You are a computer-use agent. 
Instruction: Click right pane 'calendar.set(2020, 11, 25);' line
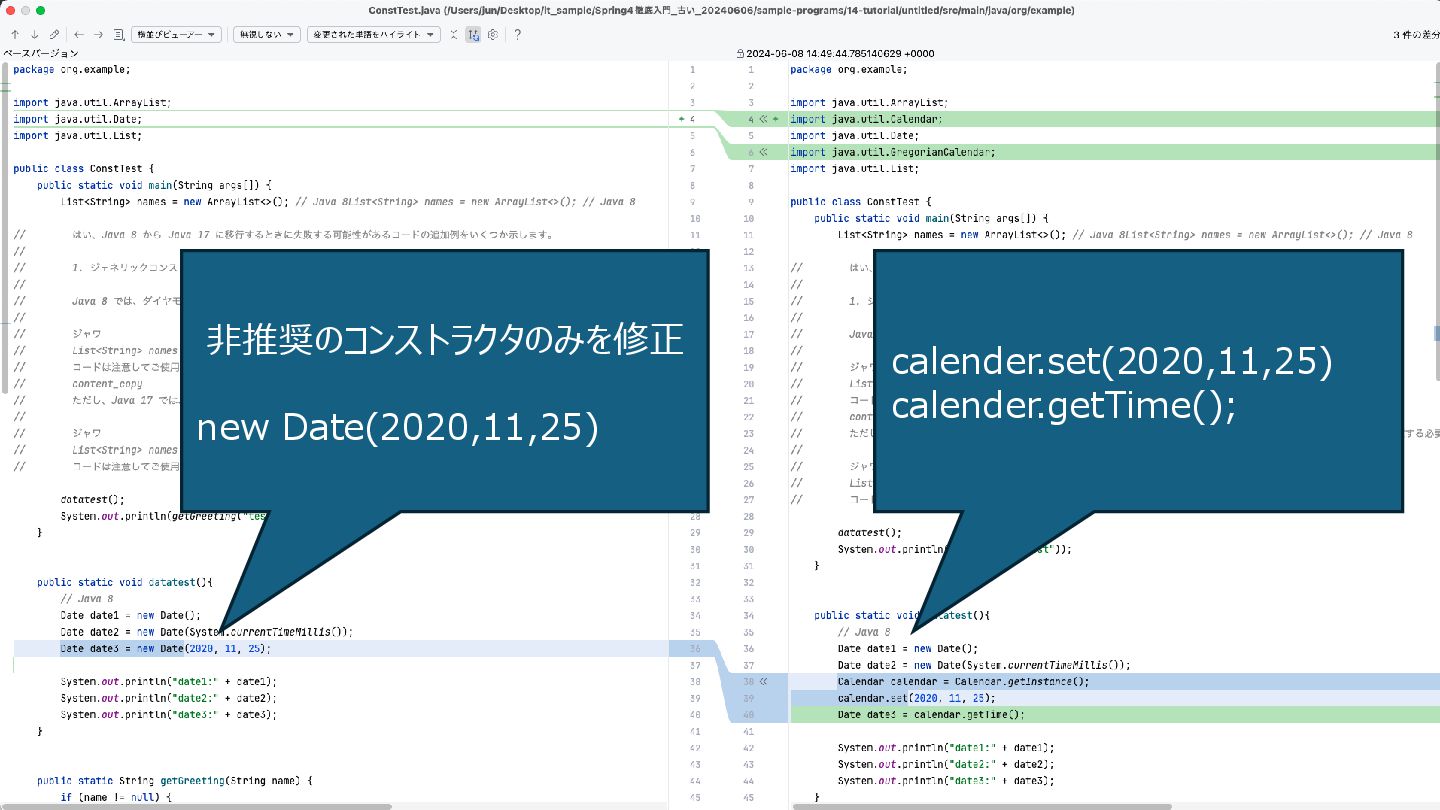click(x=916, y=698)
